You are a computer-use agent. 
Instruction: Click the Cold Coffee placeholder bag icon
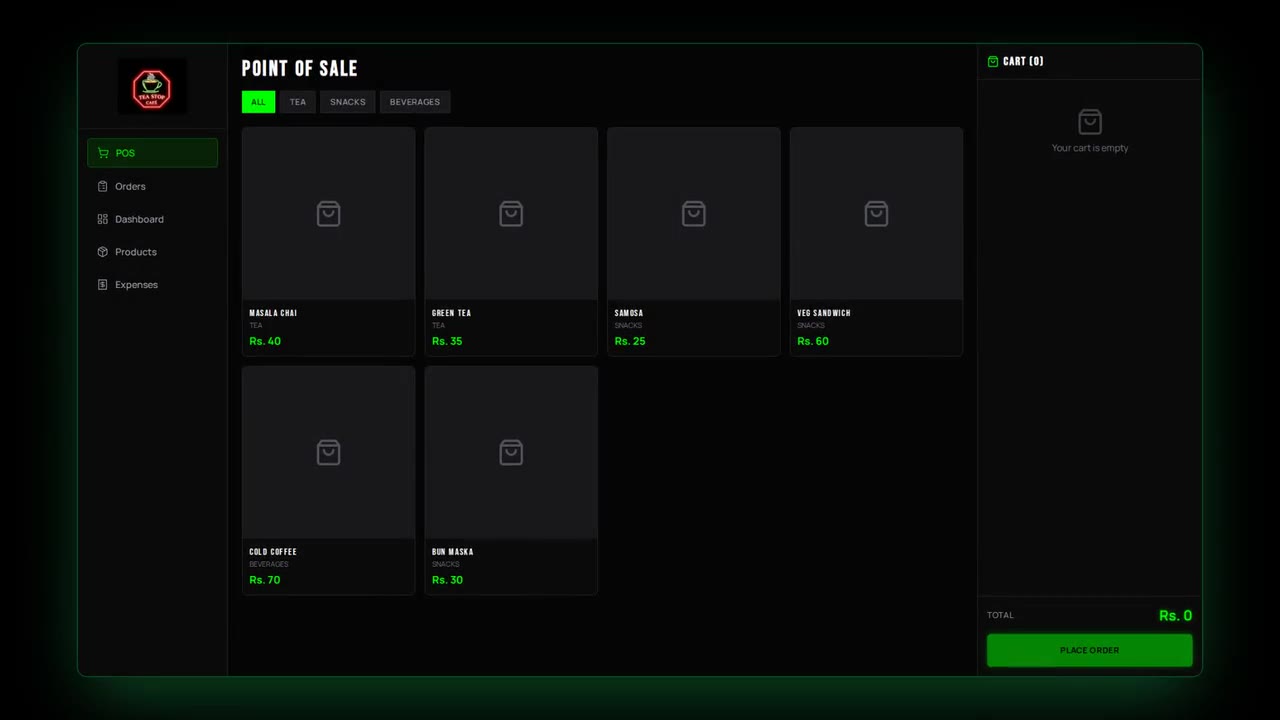point(328,452)
